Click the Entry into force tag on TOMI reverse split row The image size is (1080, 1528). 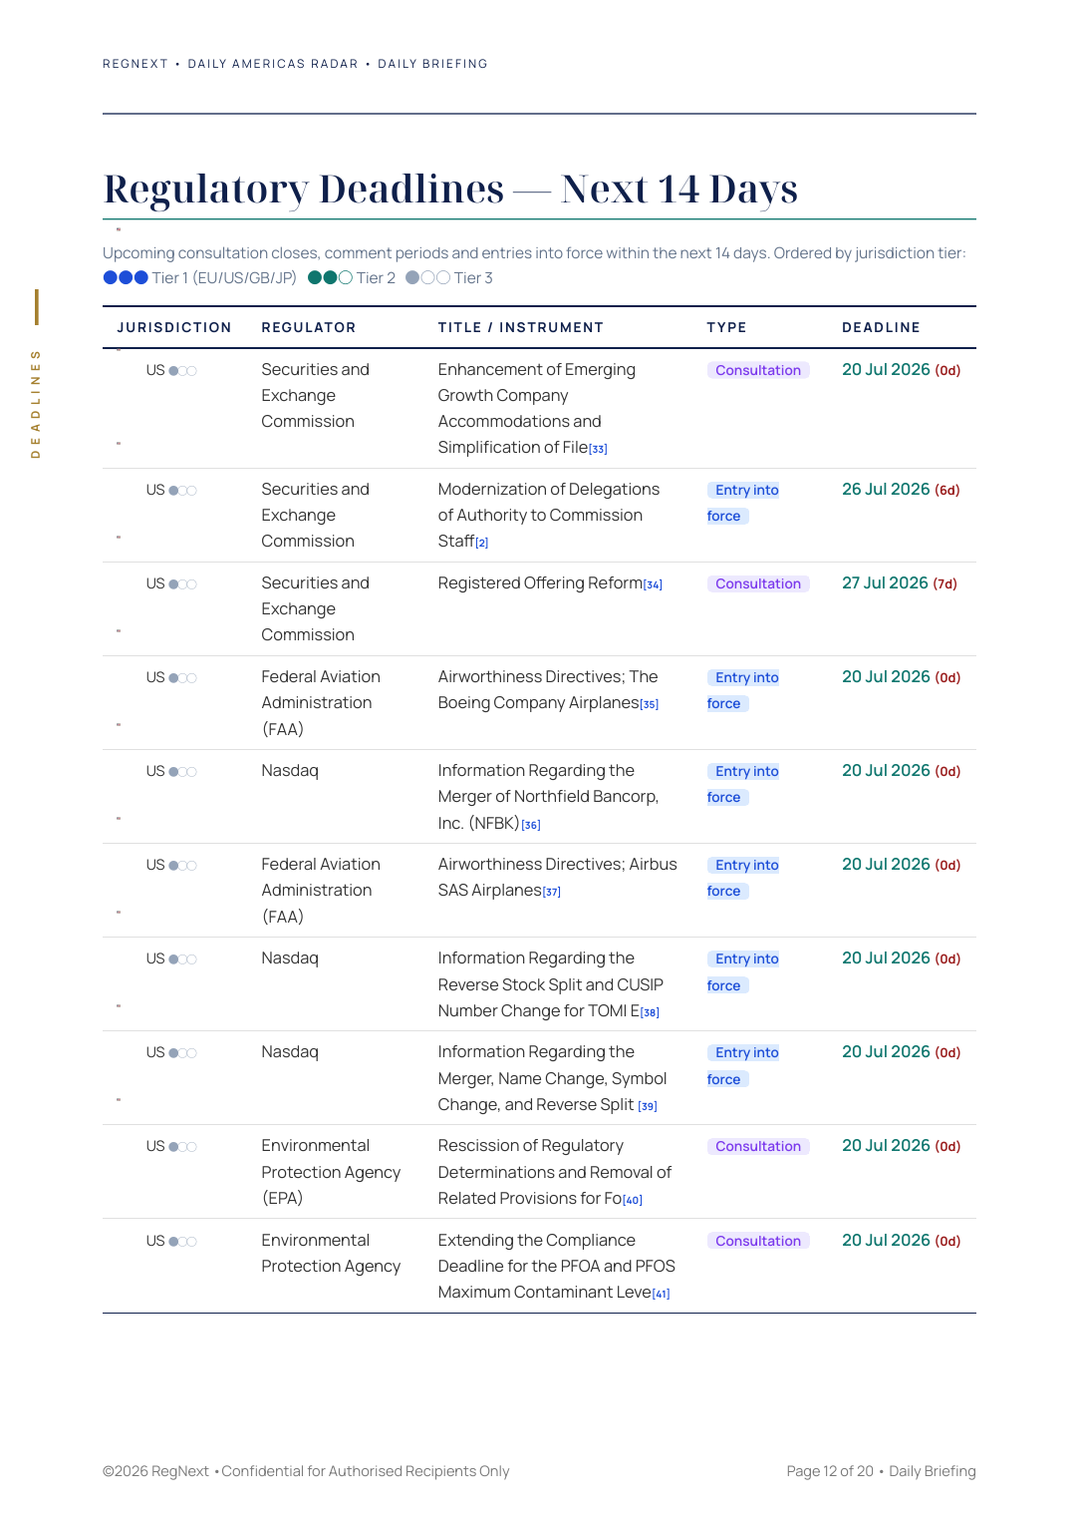point(743,972)
